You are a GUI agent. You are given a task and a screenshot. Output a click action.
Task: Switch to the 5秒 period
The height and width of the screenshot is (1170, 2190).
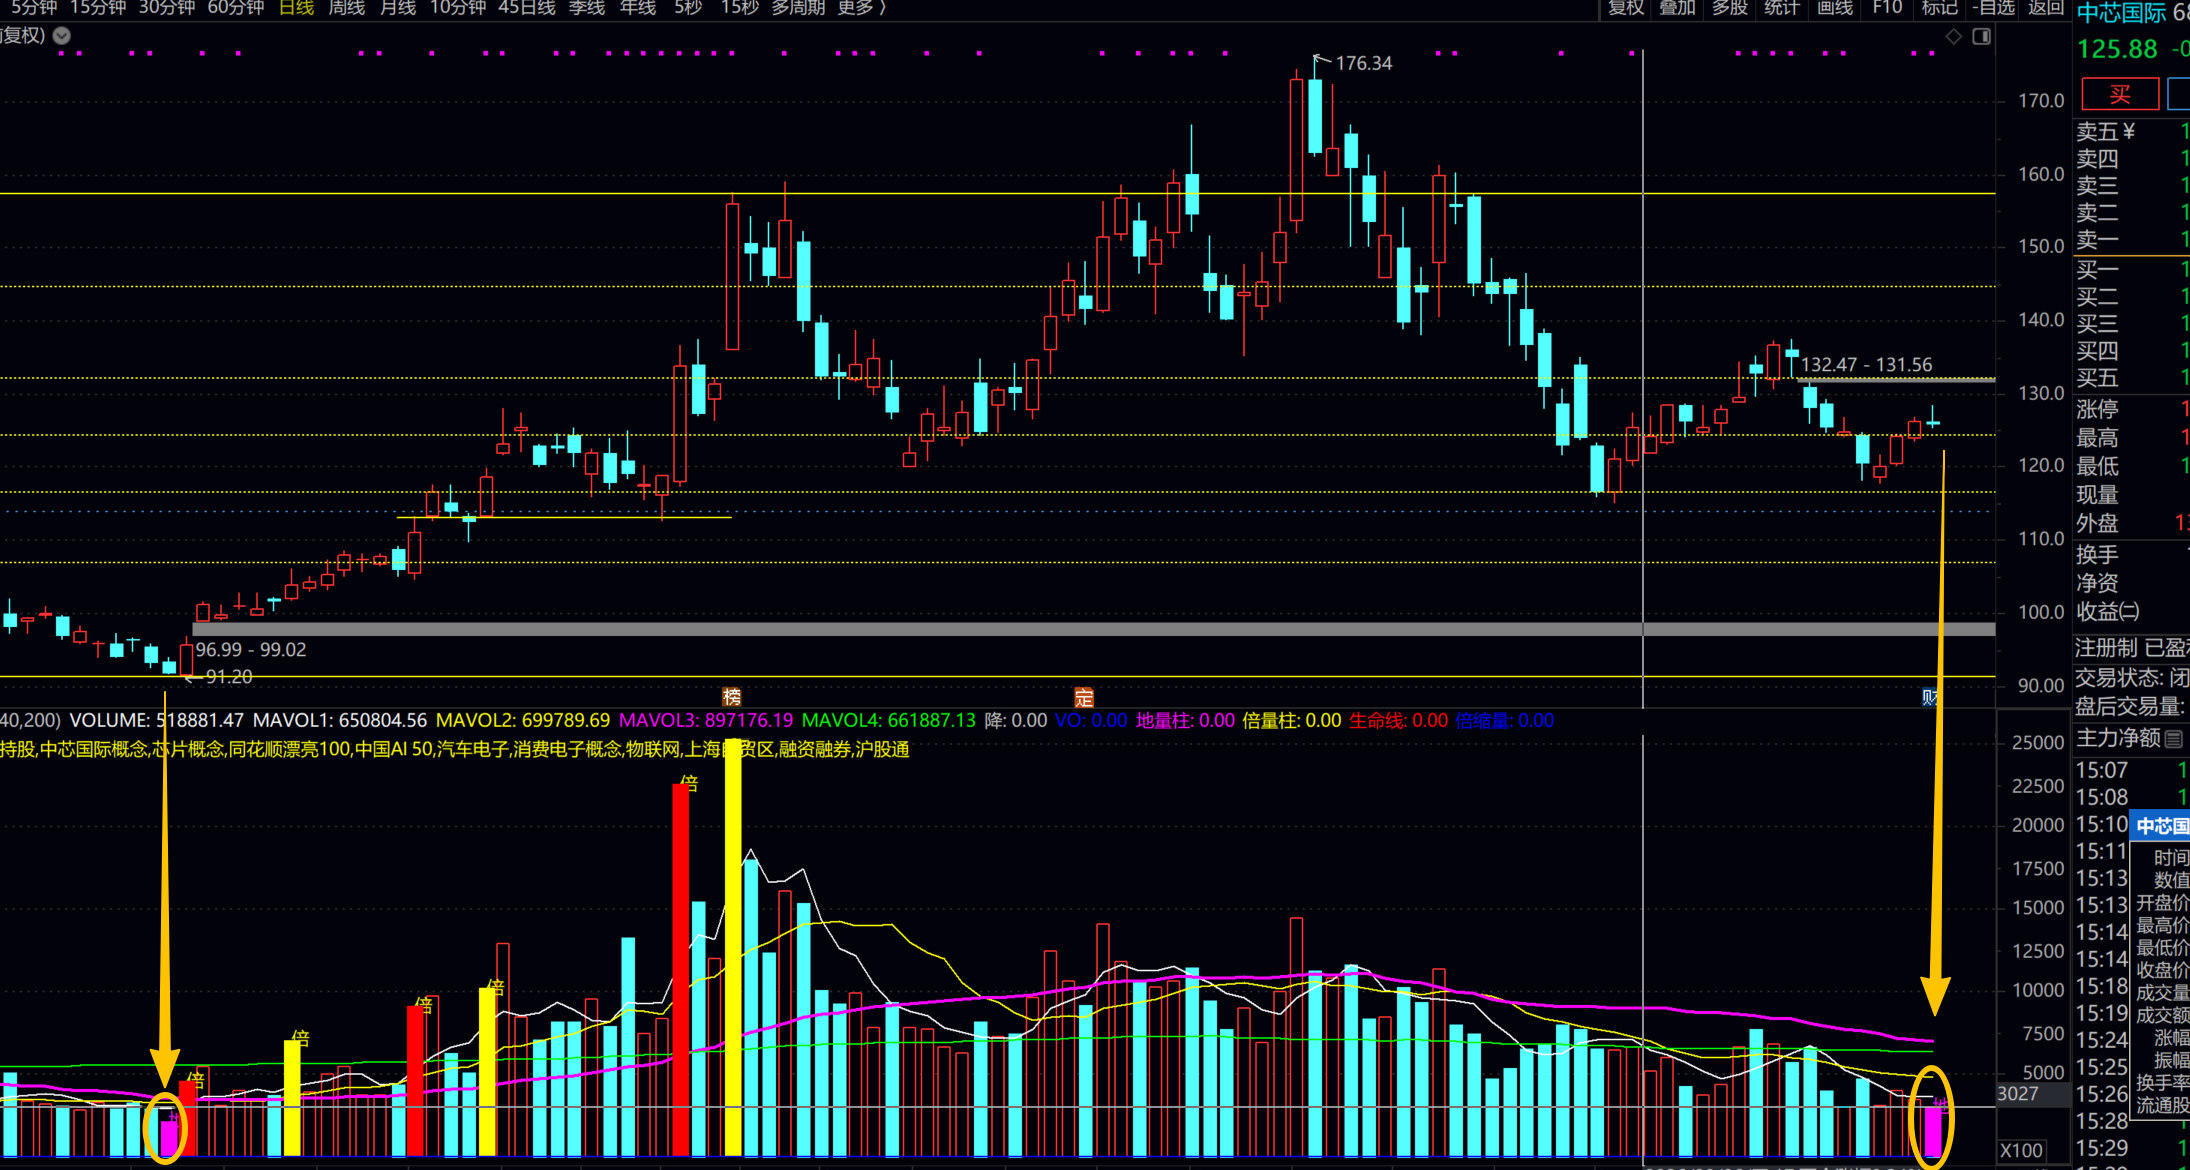pyautogui.click(x=688, y=8)
